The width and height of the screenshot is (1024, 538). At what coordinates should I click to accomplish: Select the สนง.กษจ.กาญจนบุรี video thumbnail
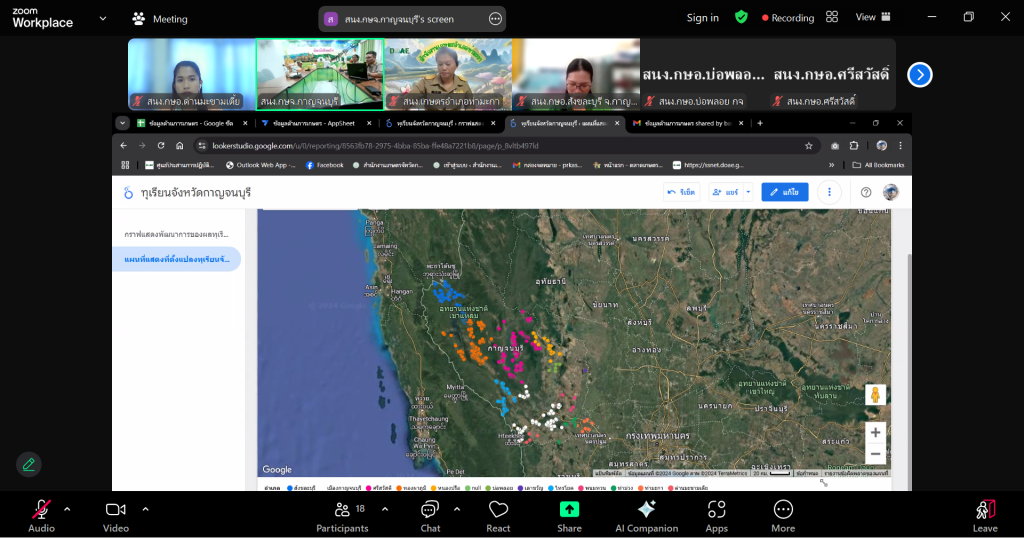[320, 74]
